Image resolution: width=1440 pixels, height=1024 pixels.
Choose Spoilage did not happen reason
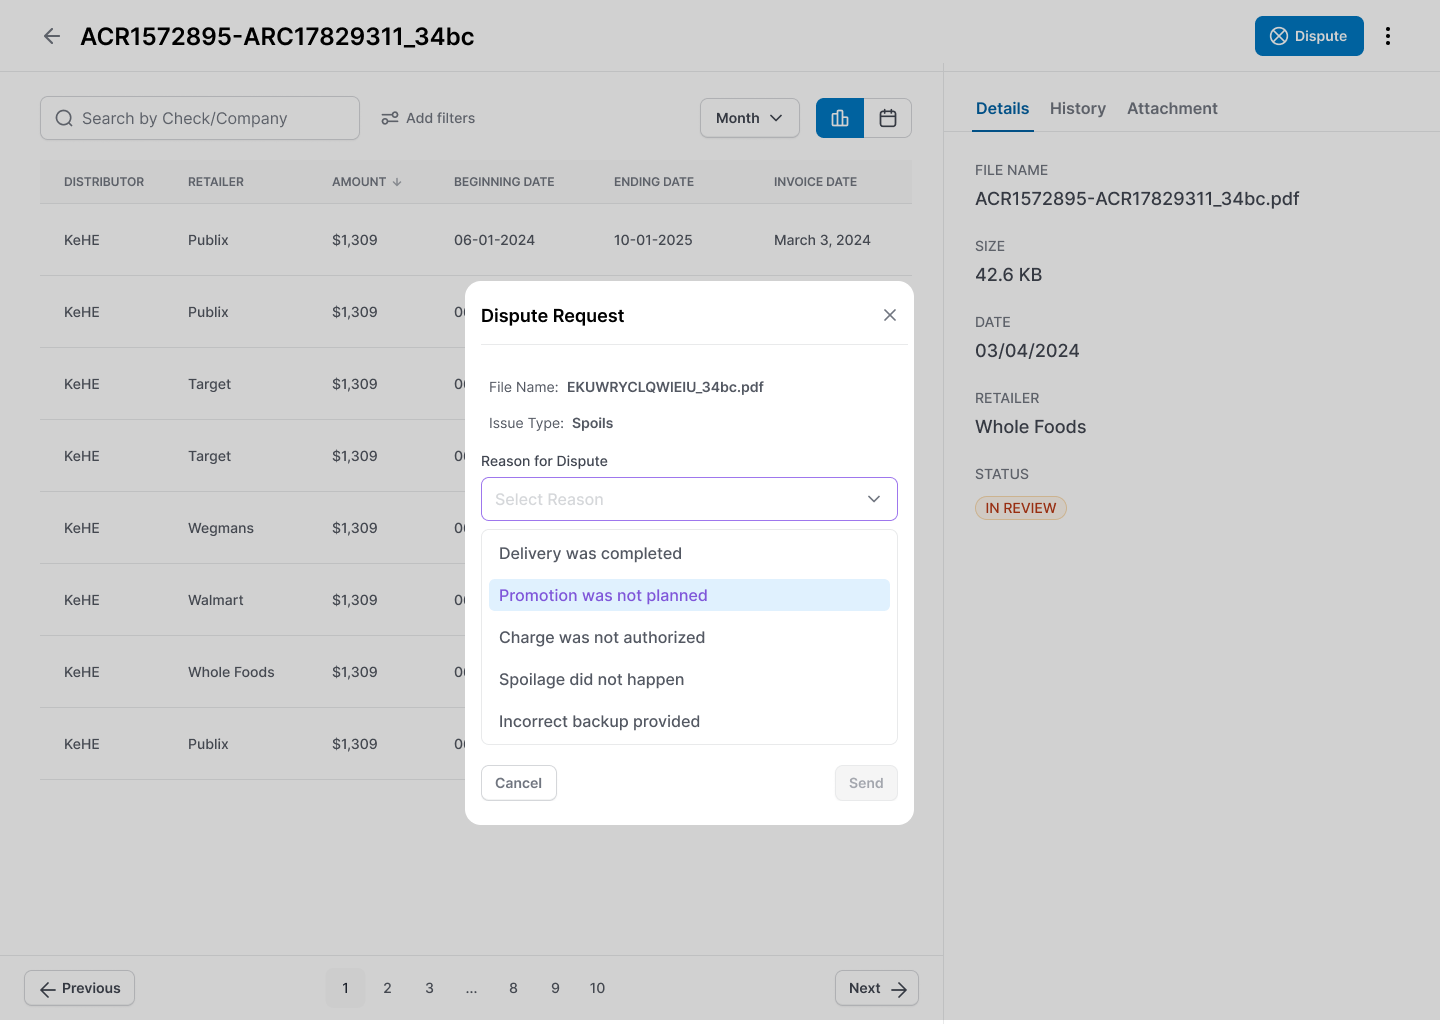pyautogui.click(x=689, y=679)
